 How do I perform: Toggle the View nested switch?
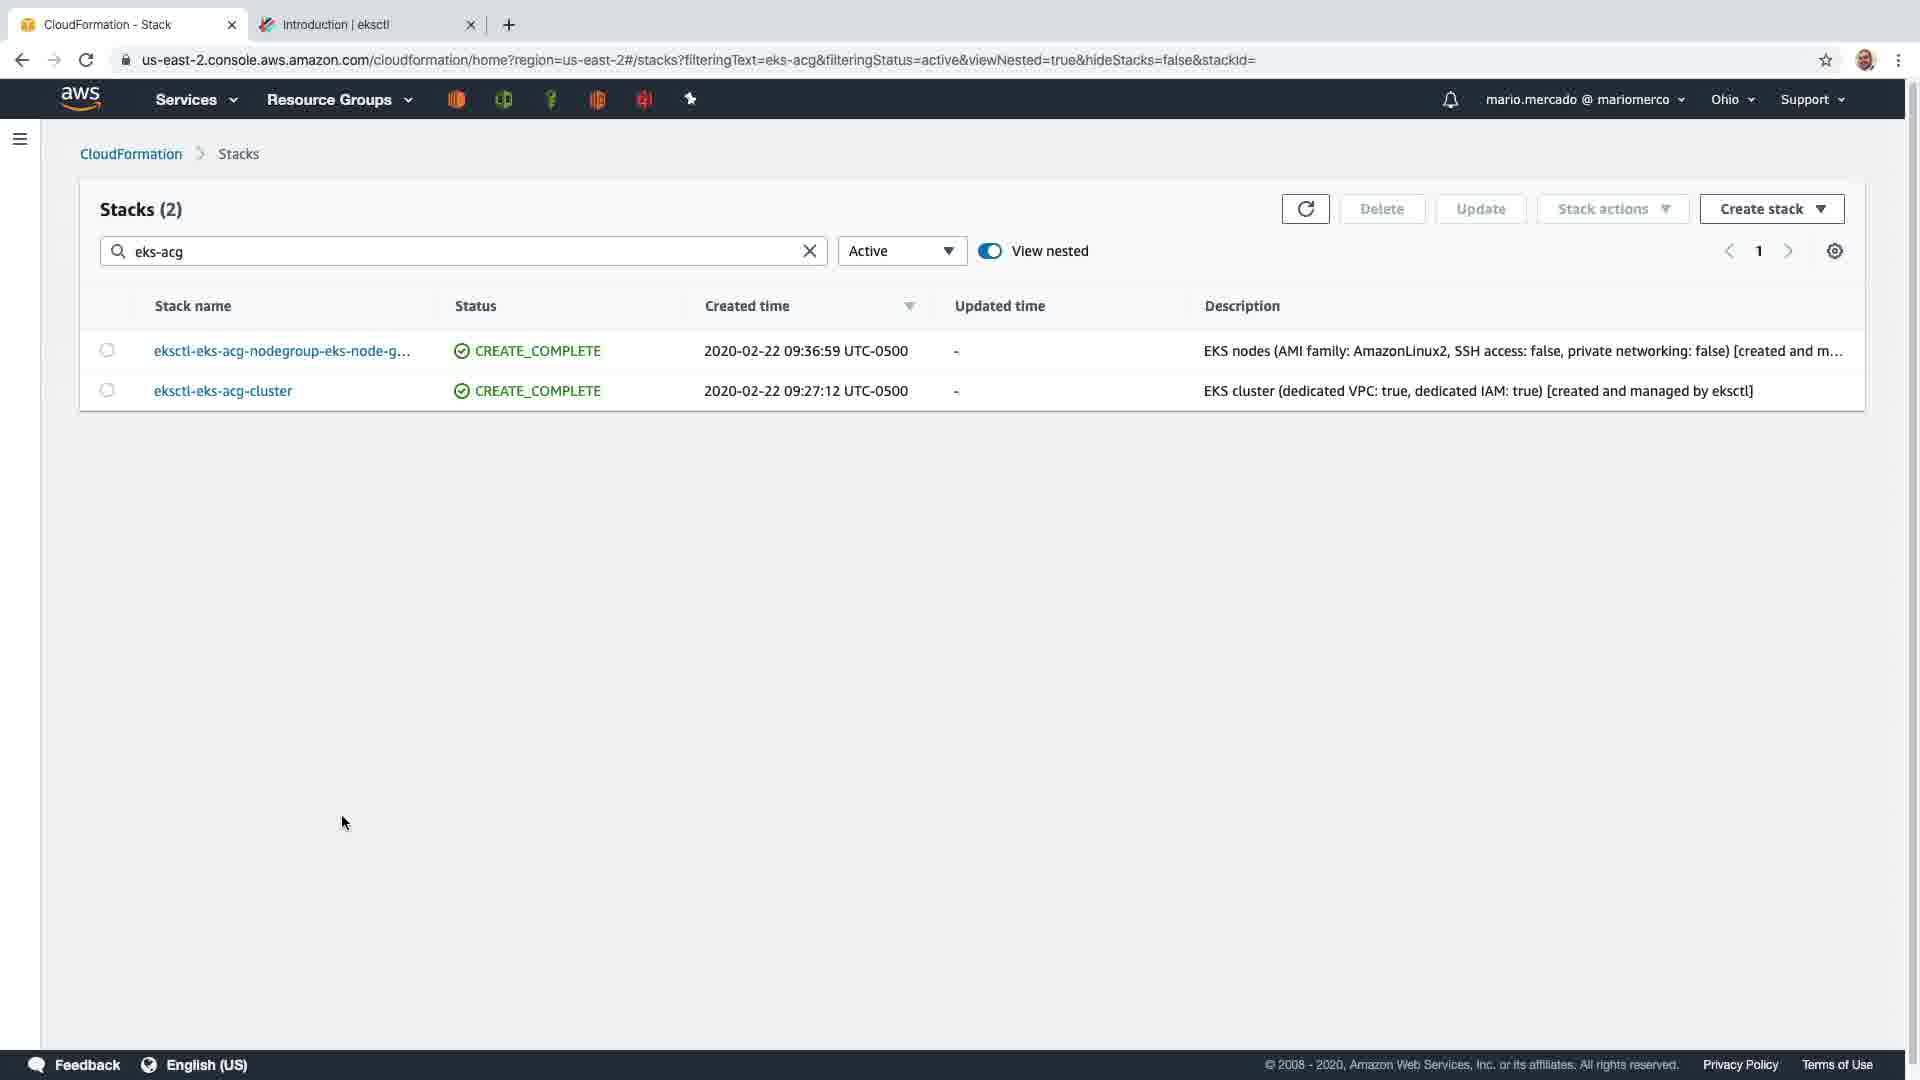coord(990,251)
